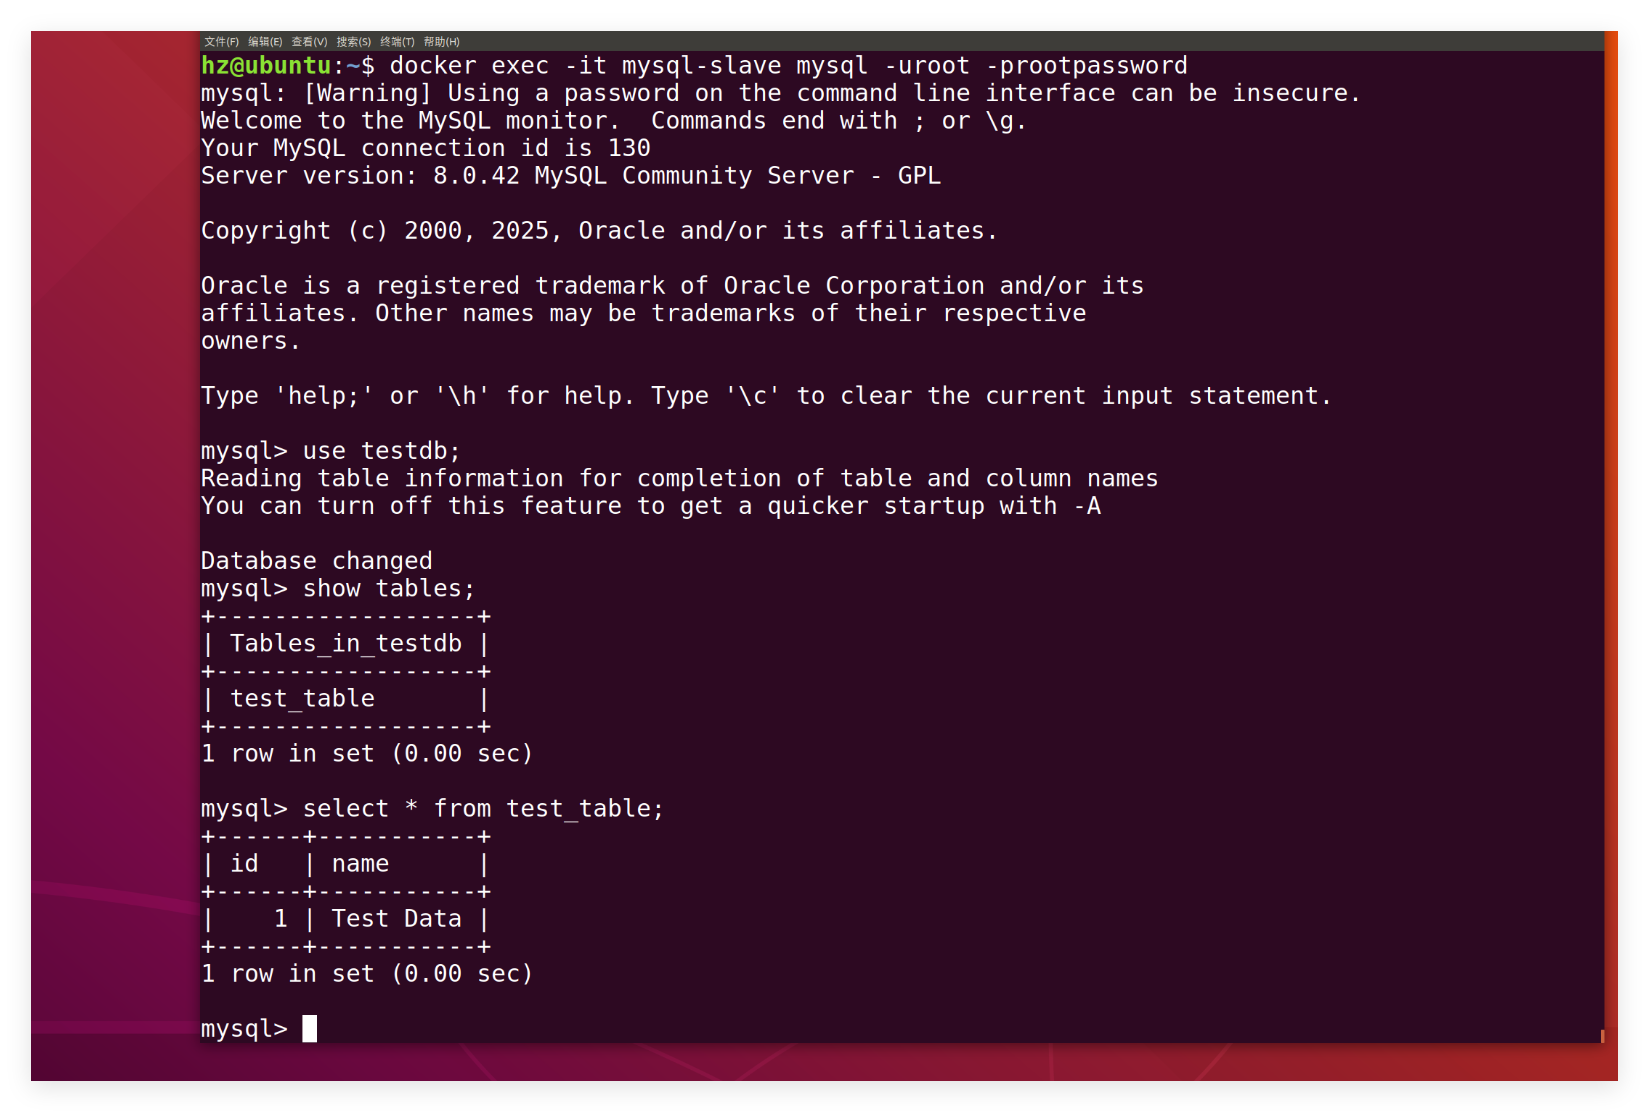1649x1112 pixels.
Task: Click the green hz@ubuntu shell prompt text
Action: point(266,66)
